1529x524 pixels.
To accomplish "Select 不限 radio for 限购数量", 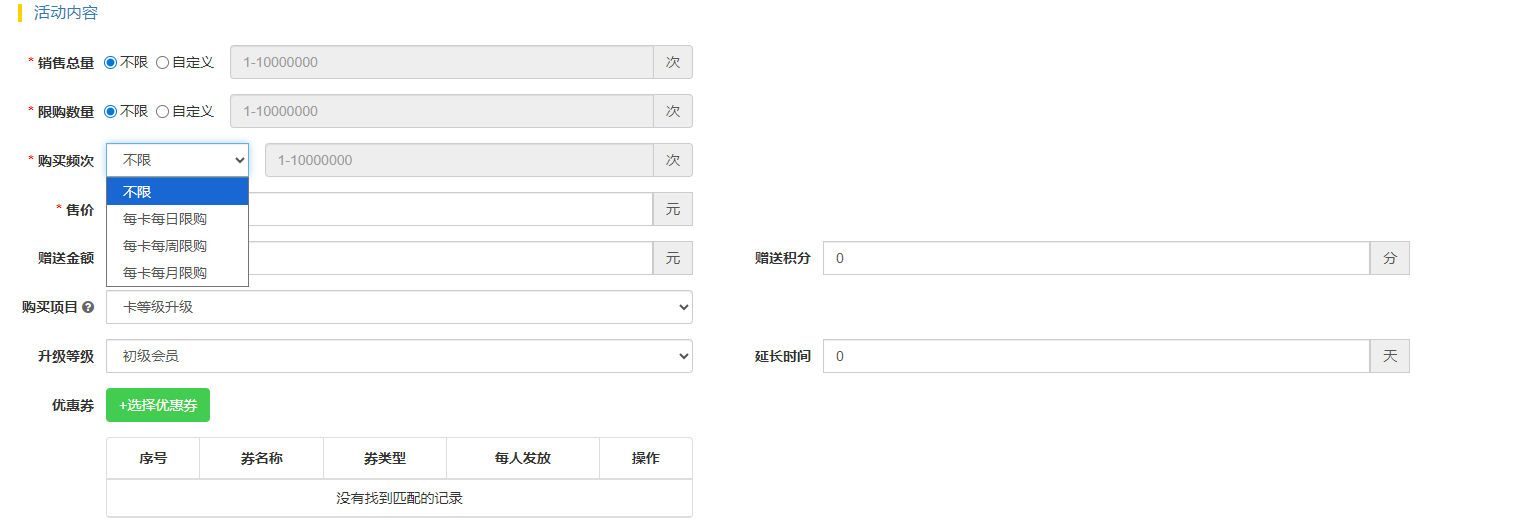I will (111, 111).
